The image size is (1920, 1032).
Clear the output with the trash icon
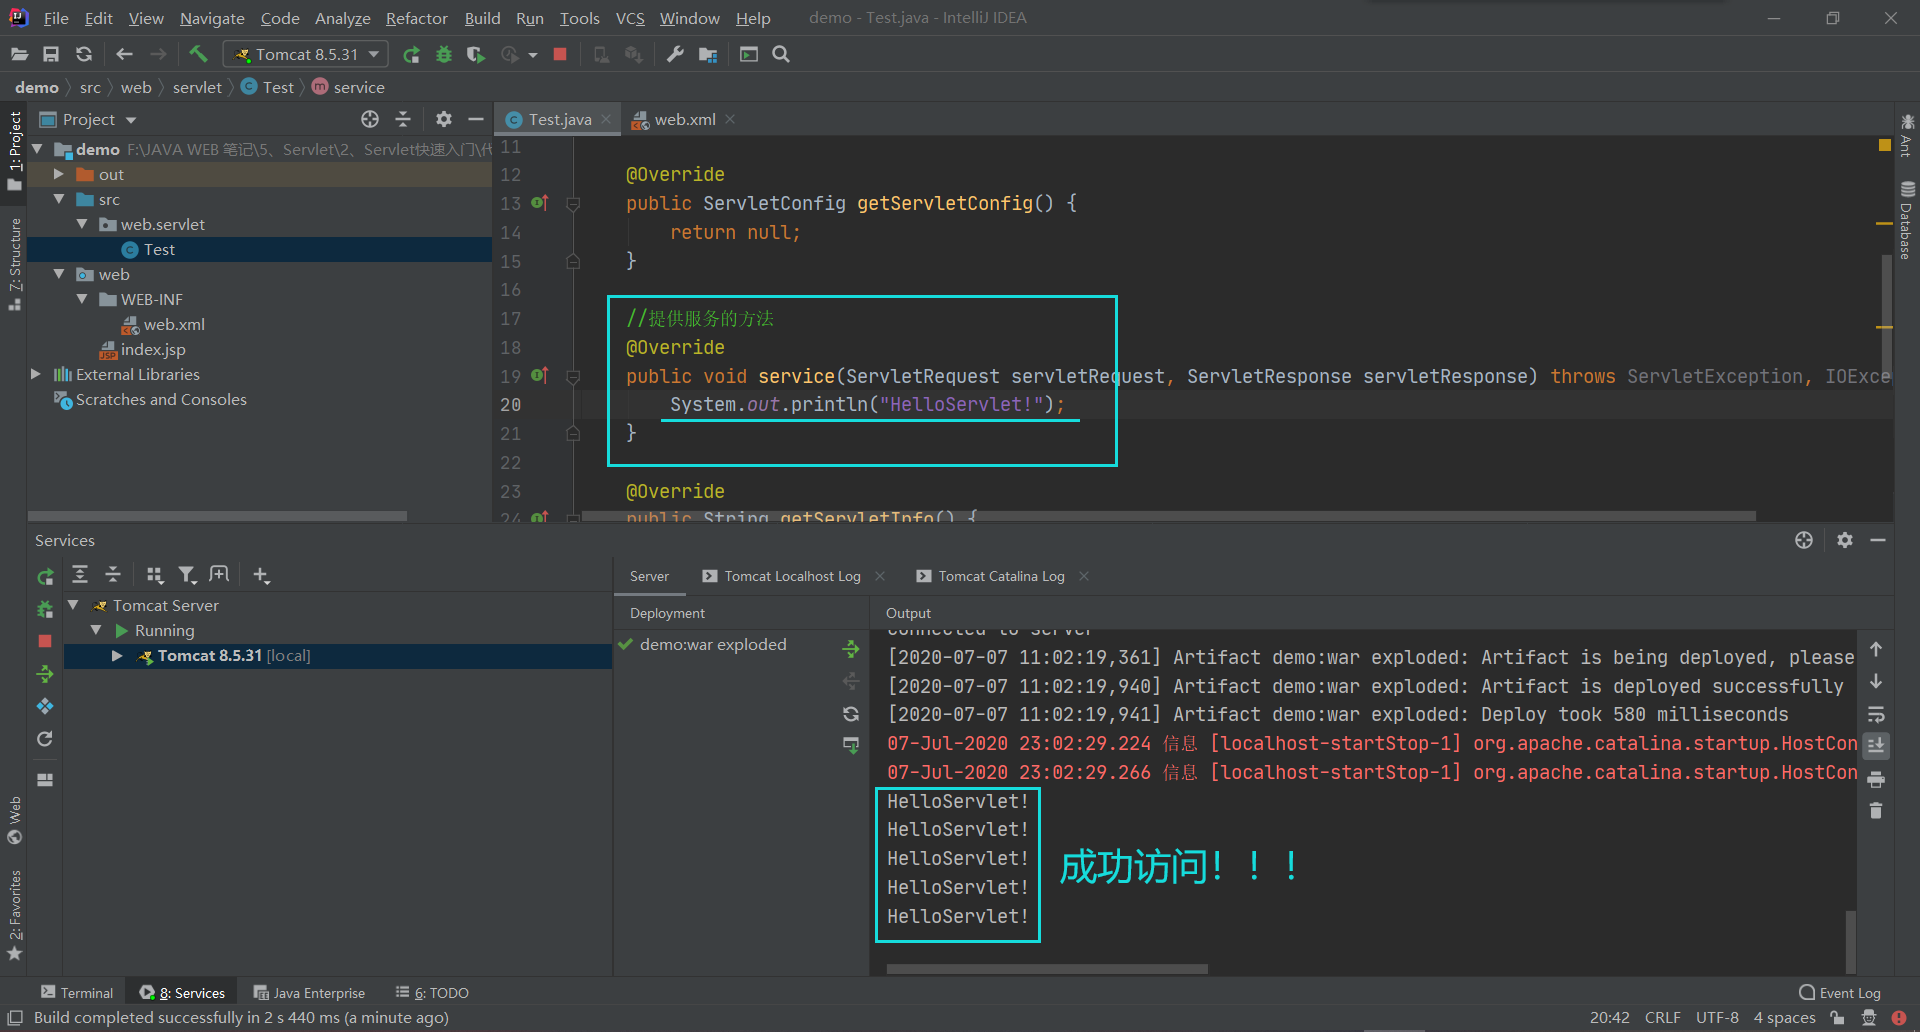point(1876,811)
